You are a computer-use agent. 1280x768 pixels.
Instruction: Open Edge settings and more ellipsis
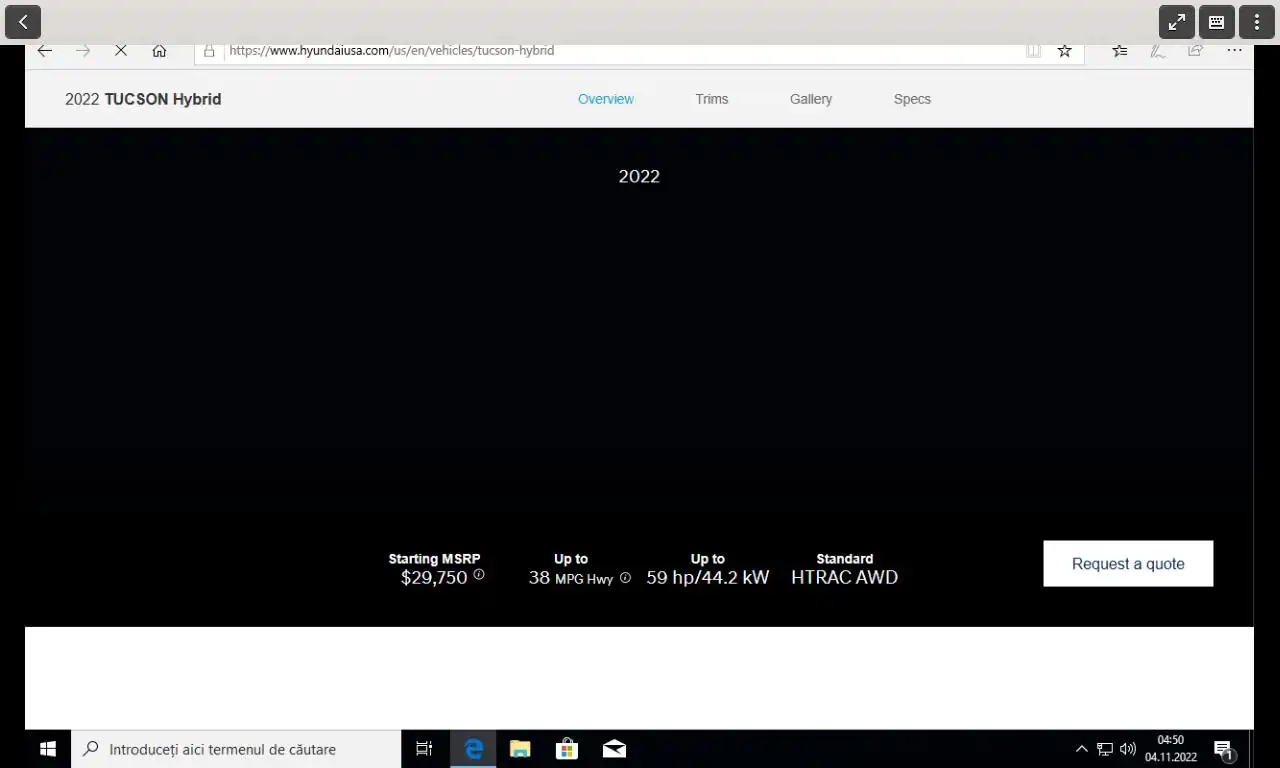coord(1234,50)
